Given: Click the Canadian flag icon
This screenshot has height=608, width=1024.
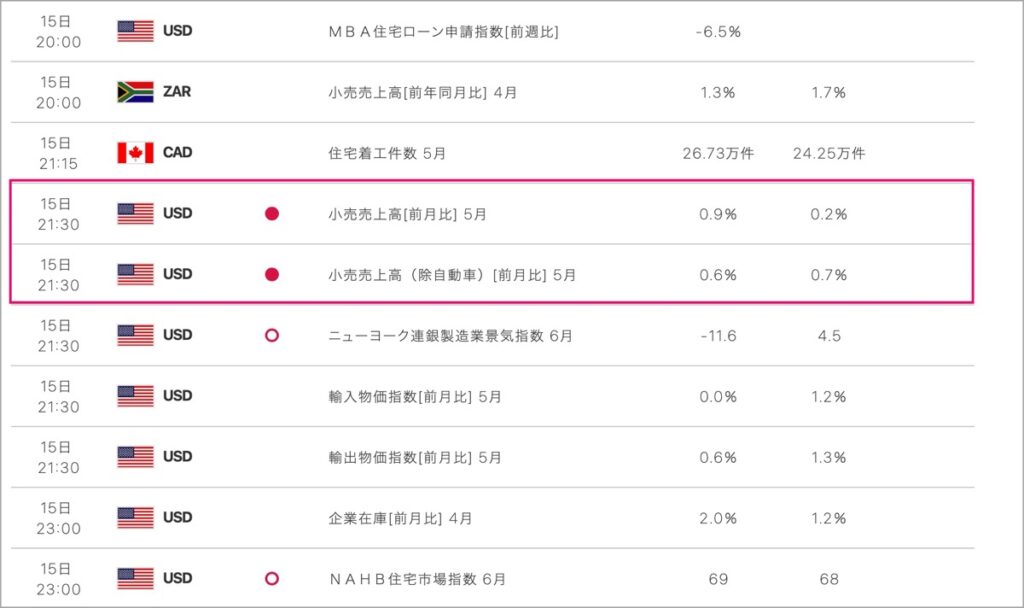Looking at the screenshot, I should 135,153.
